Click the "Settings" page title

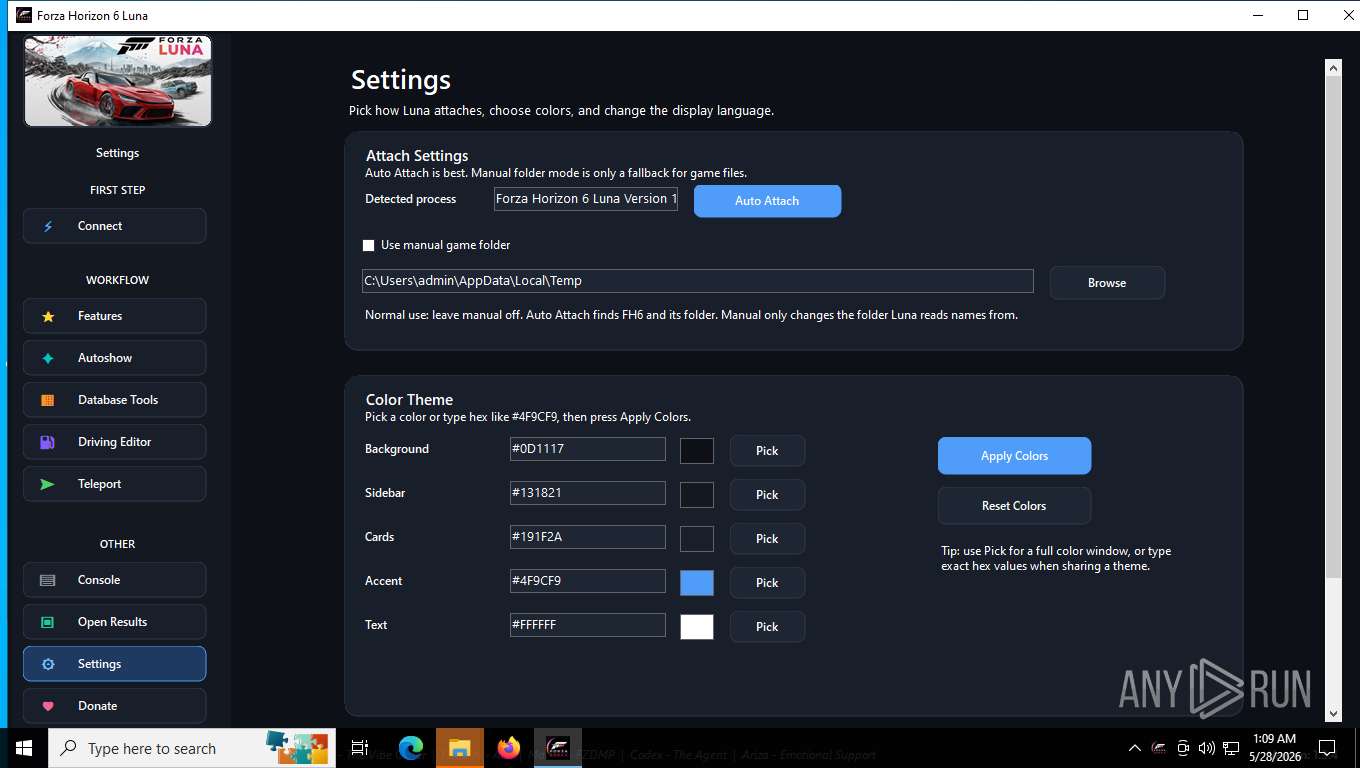coord(401,80)
